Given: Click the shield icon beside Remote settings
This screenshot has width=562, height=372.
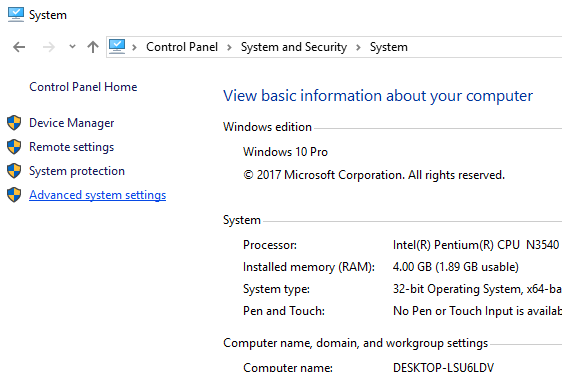Looking at the screenshot, I should click(14, 147).
